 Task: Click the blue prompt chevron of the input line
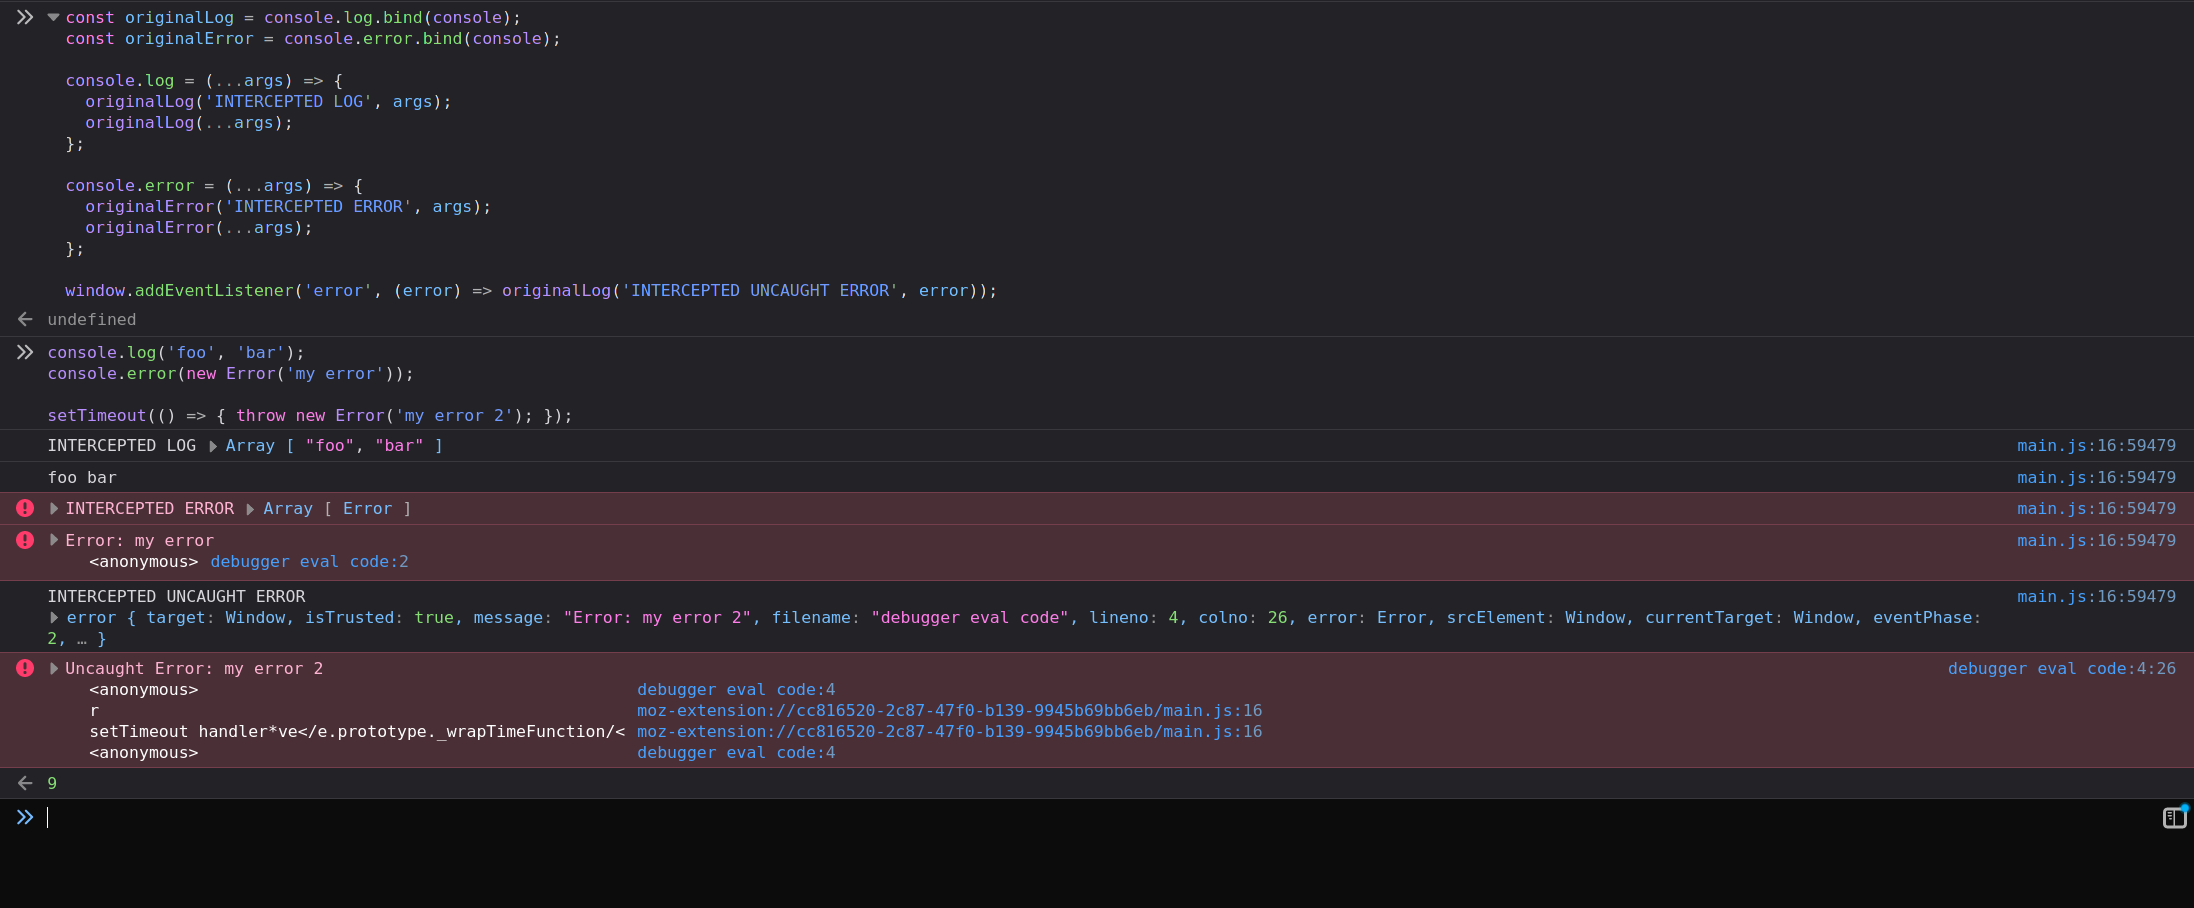point(25,817)
